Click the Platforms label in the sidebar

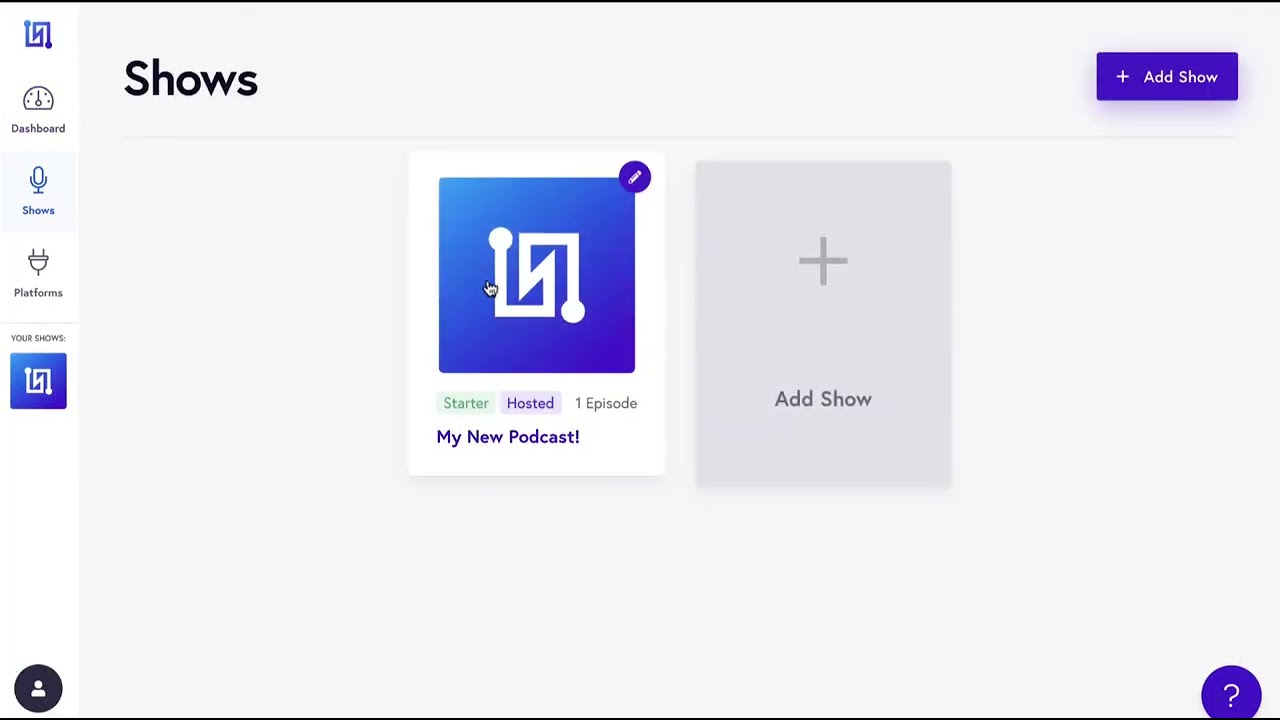(38, 292)
